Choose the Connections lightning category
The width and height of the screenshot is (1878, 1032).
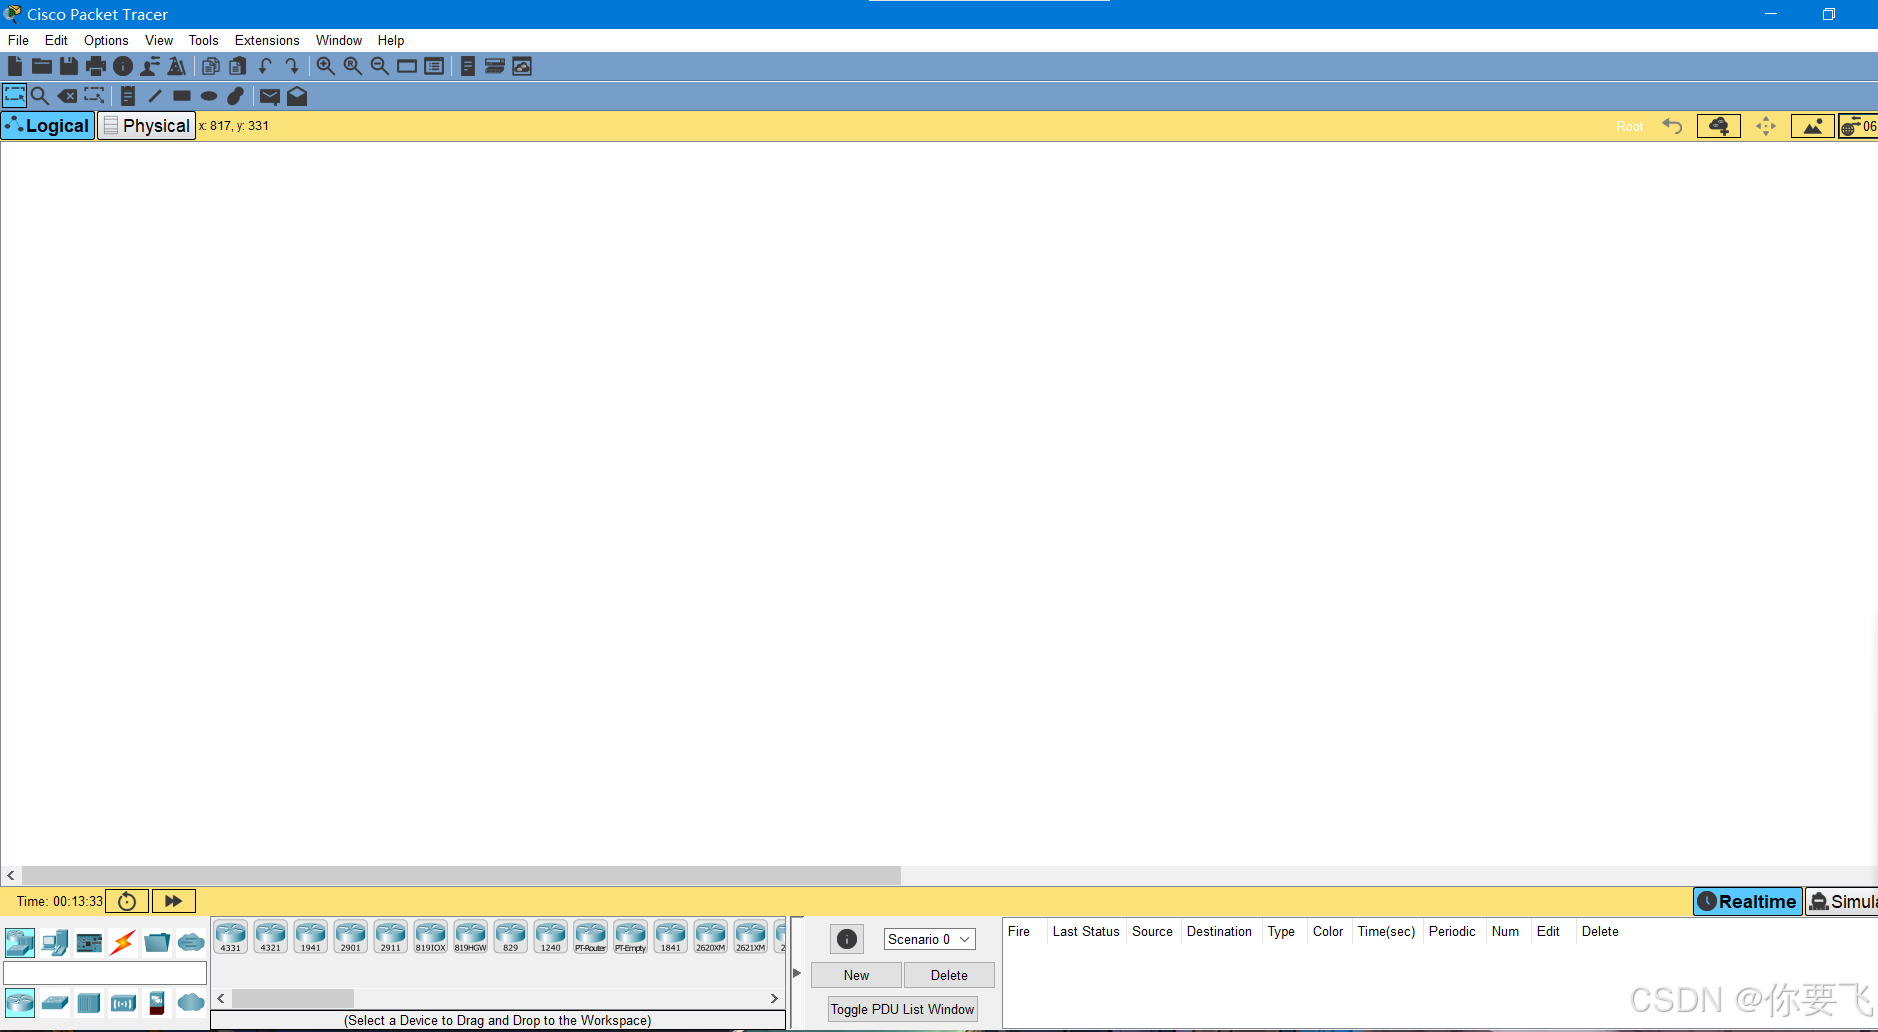123,942
